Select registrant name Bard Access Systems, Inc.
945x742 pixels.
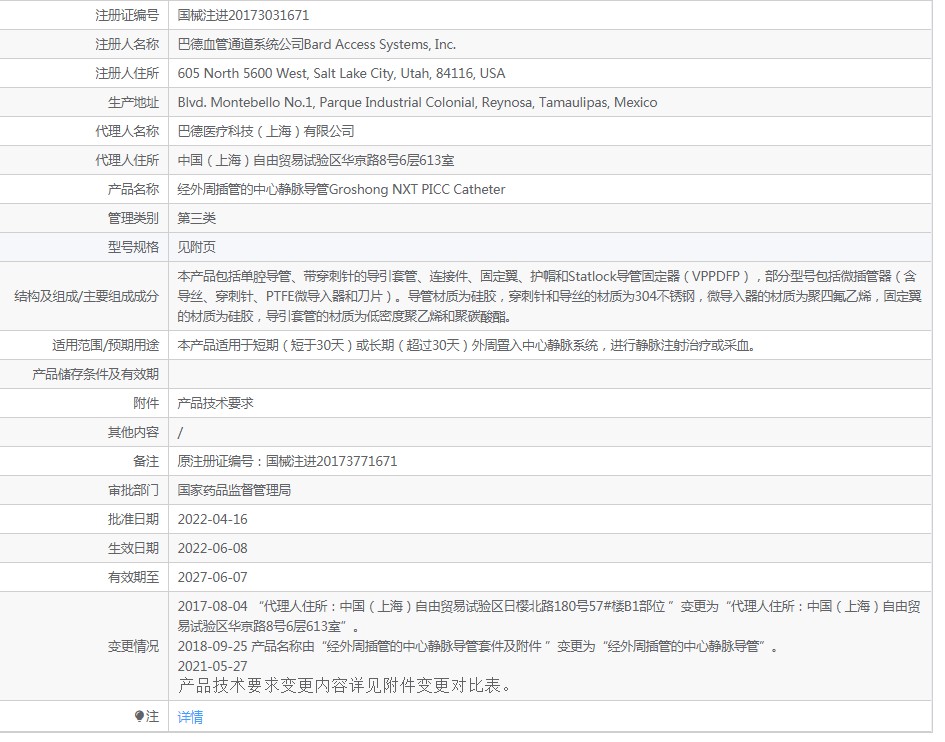point(380,44)
